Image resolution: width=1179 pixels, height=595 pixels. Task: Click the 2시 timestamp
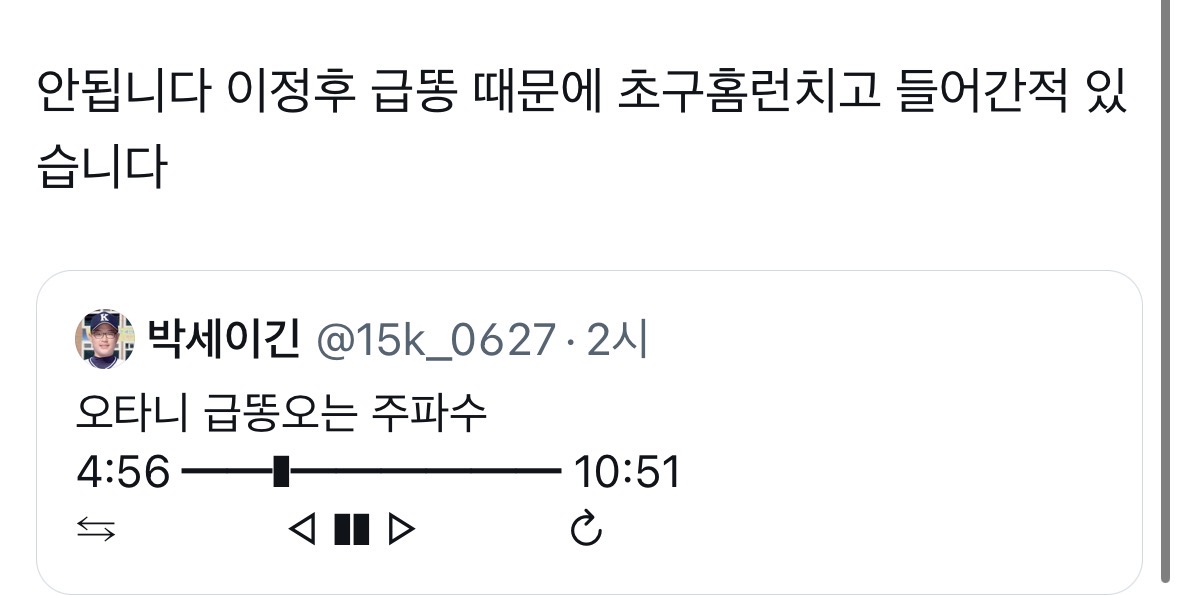[617, 340]
